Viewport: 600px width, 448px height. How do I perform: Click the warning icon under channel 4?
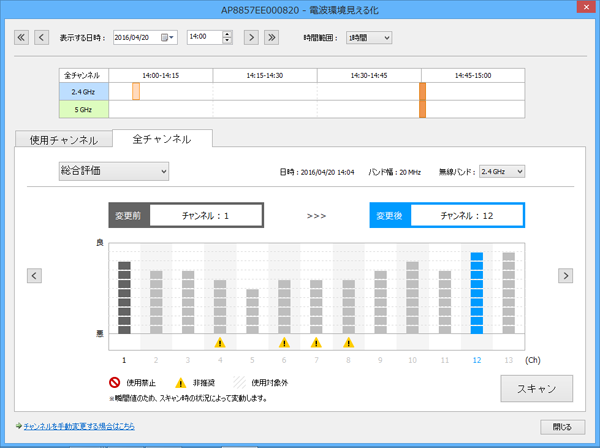pyautogui.click(x=220, y=342)
